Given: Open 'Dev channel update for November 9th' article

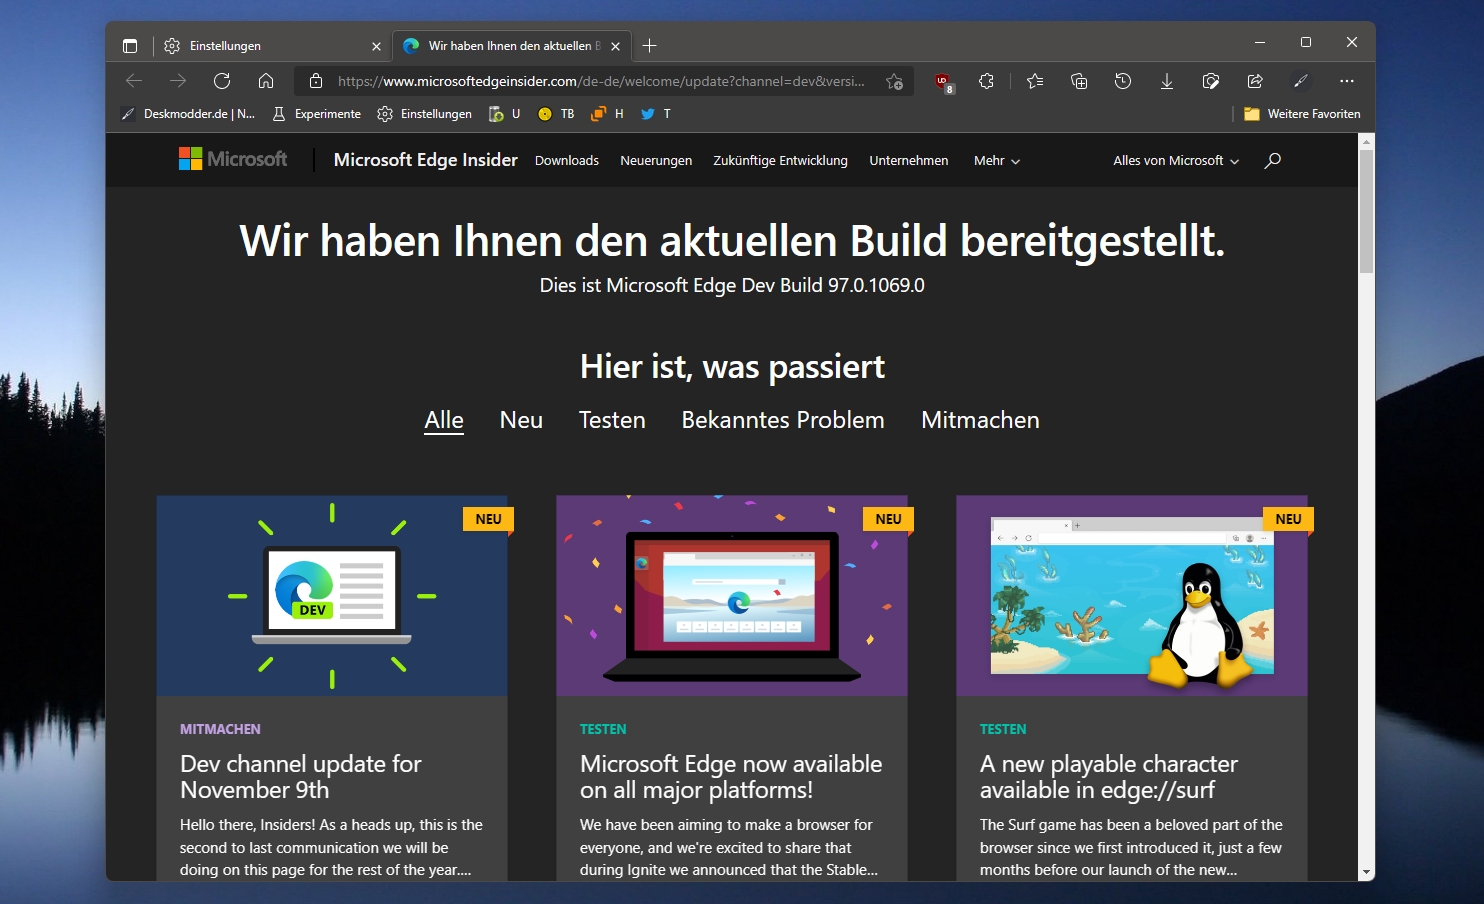Looking at the screenshot, I should (x=301, y=777).
